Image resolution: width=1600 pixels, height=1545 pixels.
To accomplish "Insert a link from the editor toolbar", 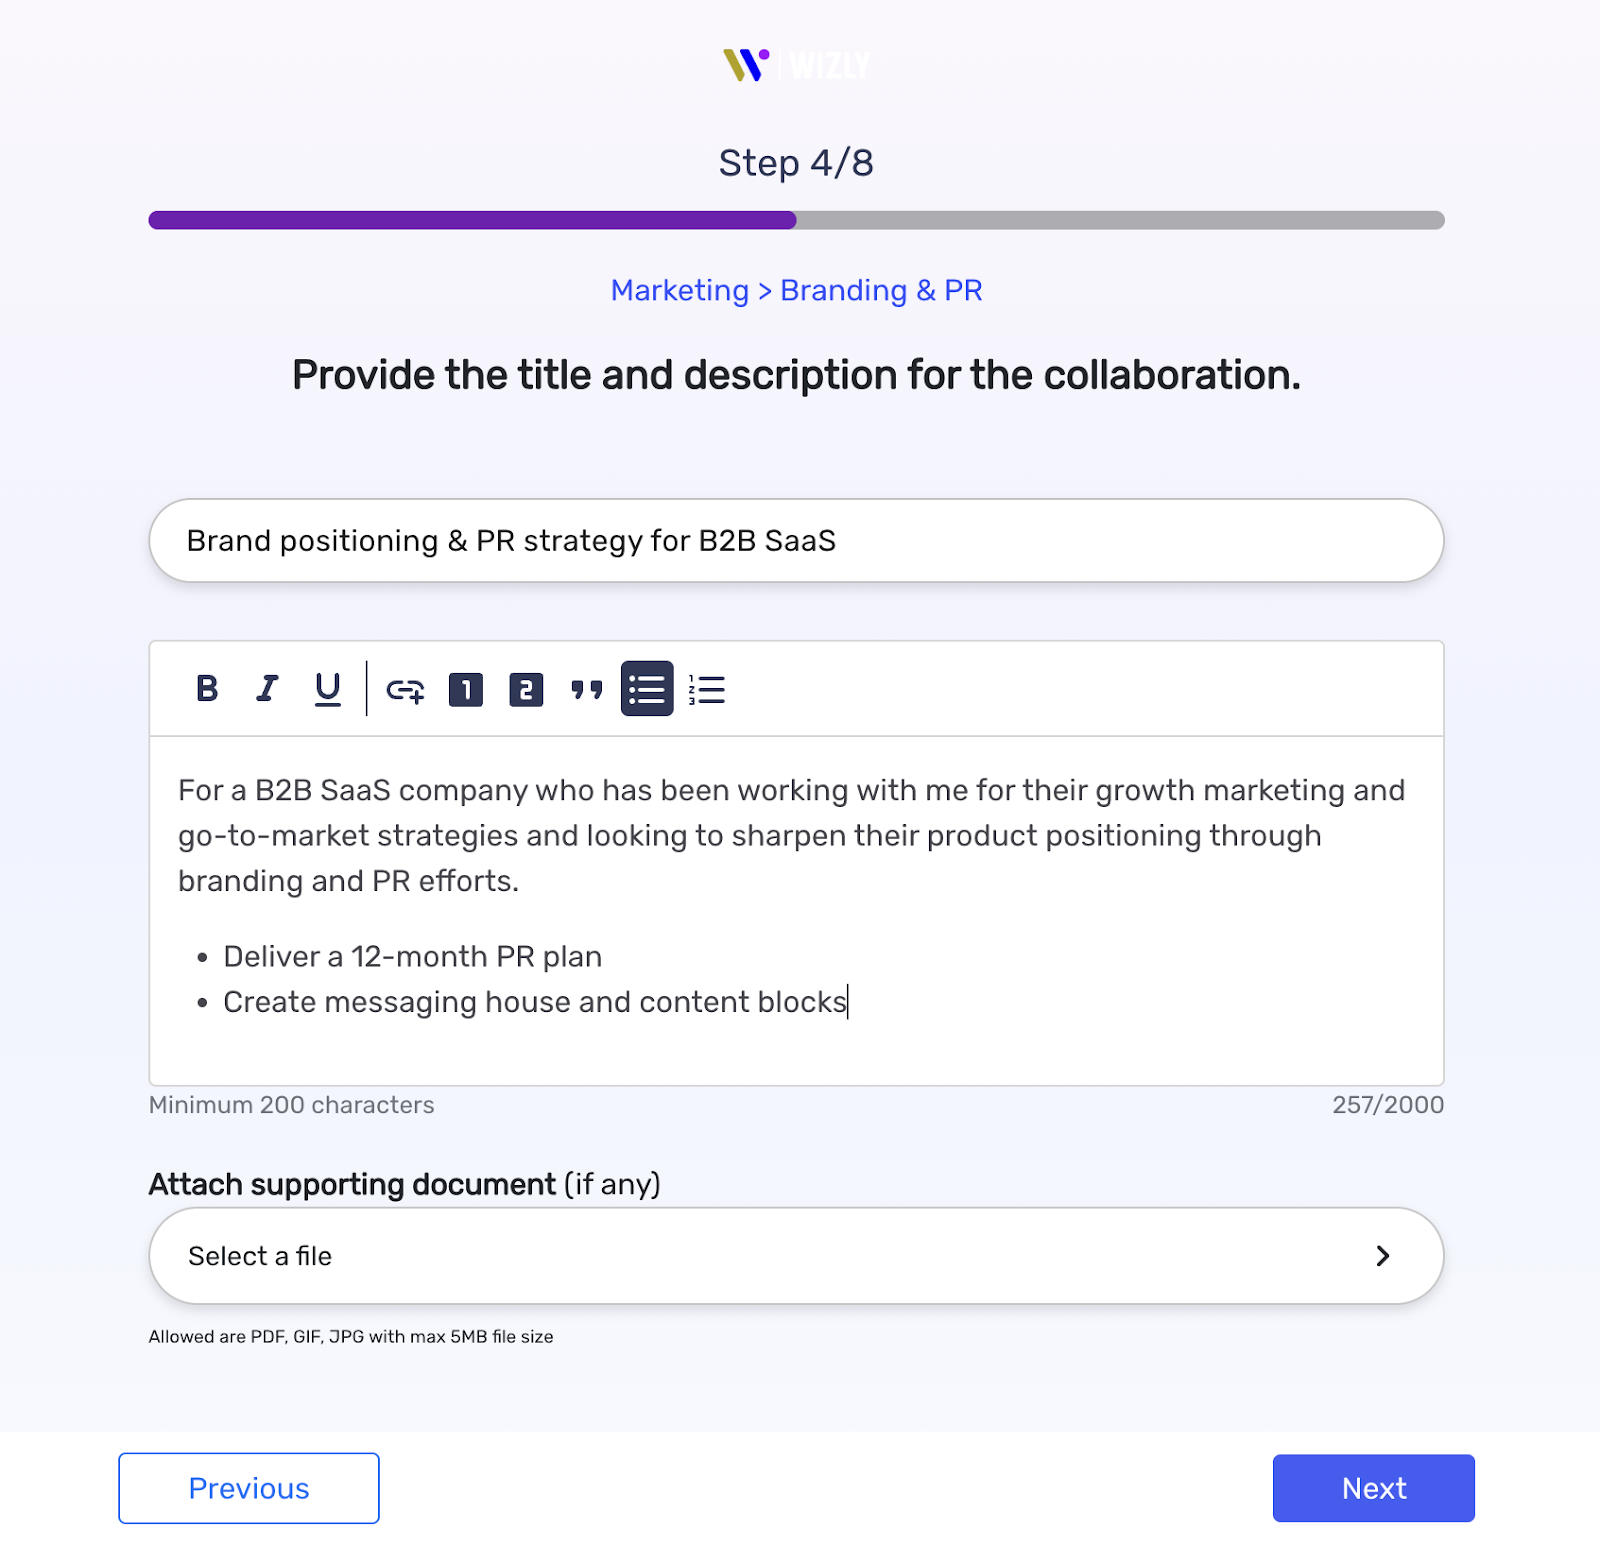I will tap(405, 690).
